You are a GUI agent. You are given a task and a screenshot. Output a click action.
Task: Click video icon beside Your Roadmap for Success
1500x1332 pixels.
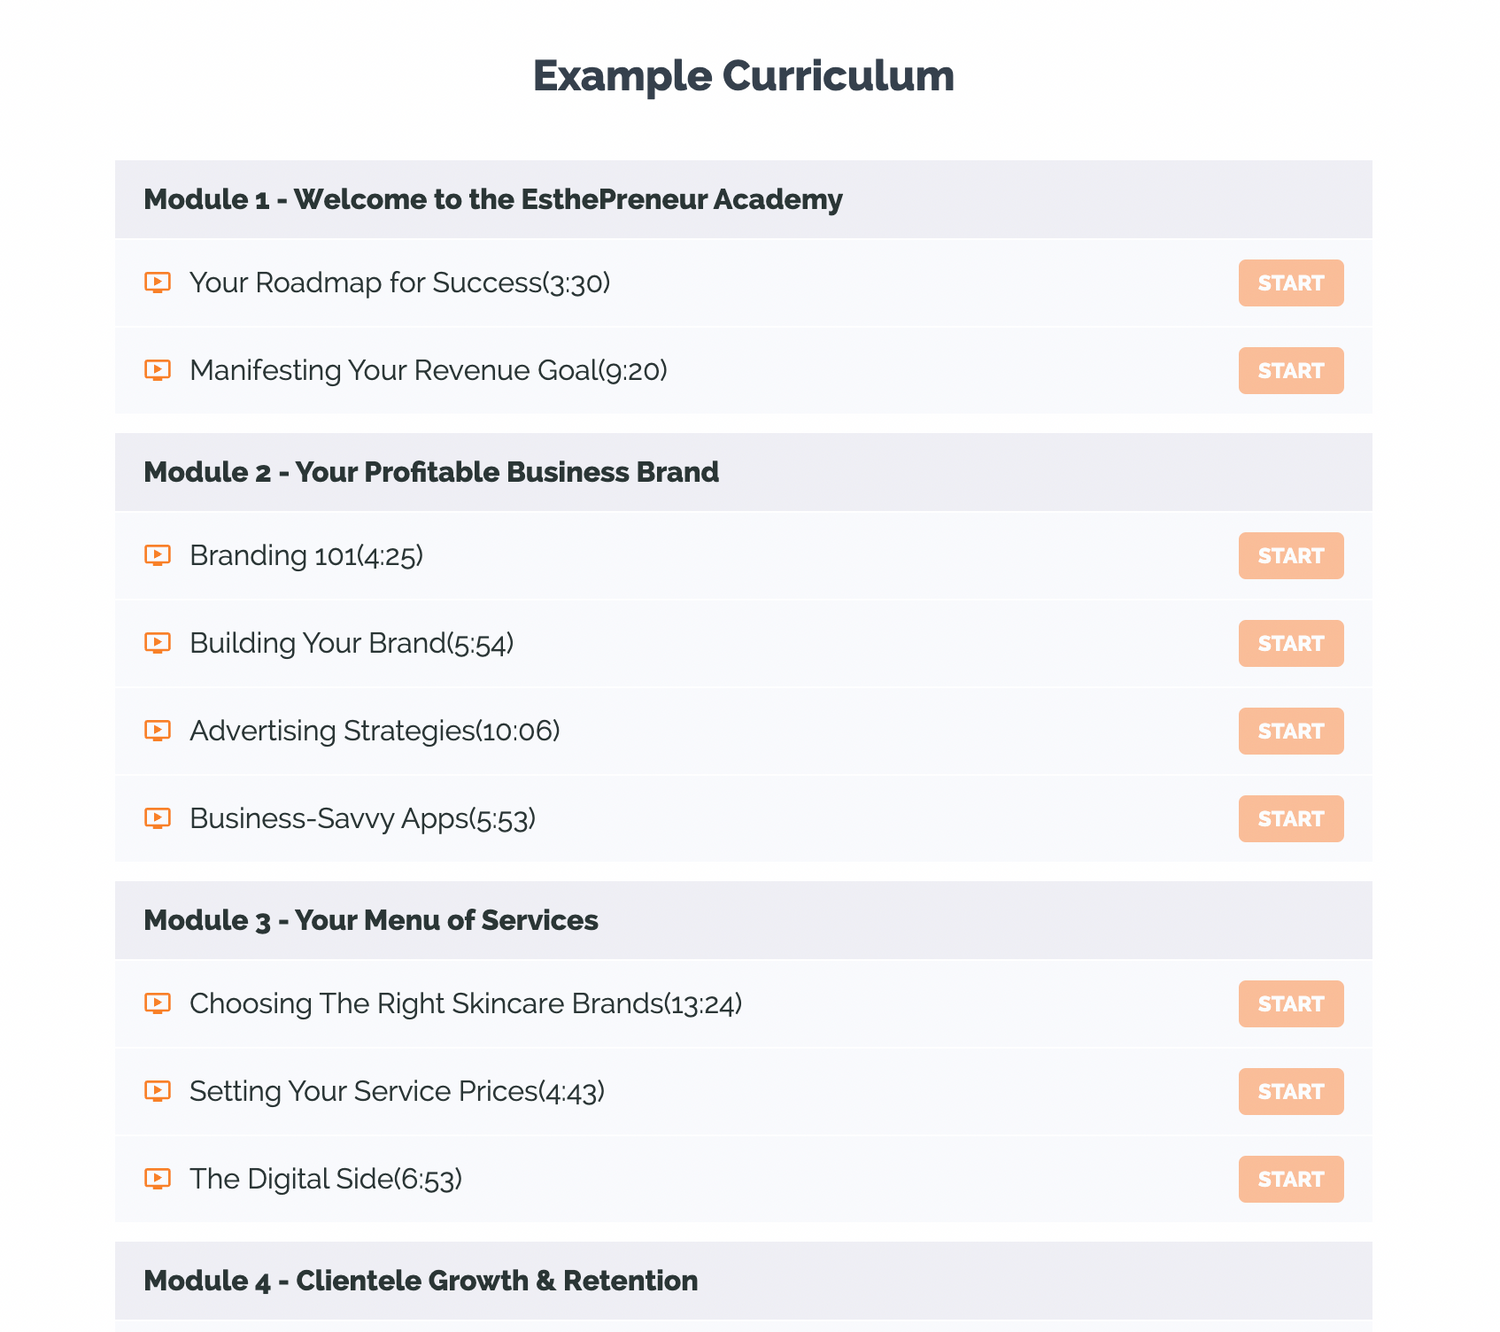pyautogui.click(x=157, y=283)
